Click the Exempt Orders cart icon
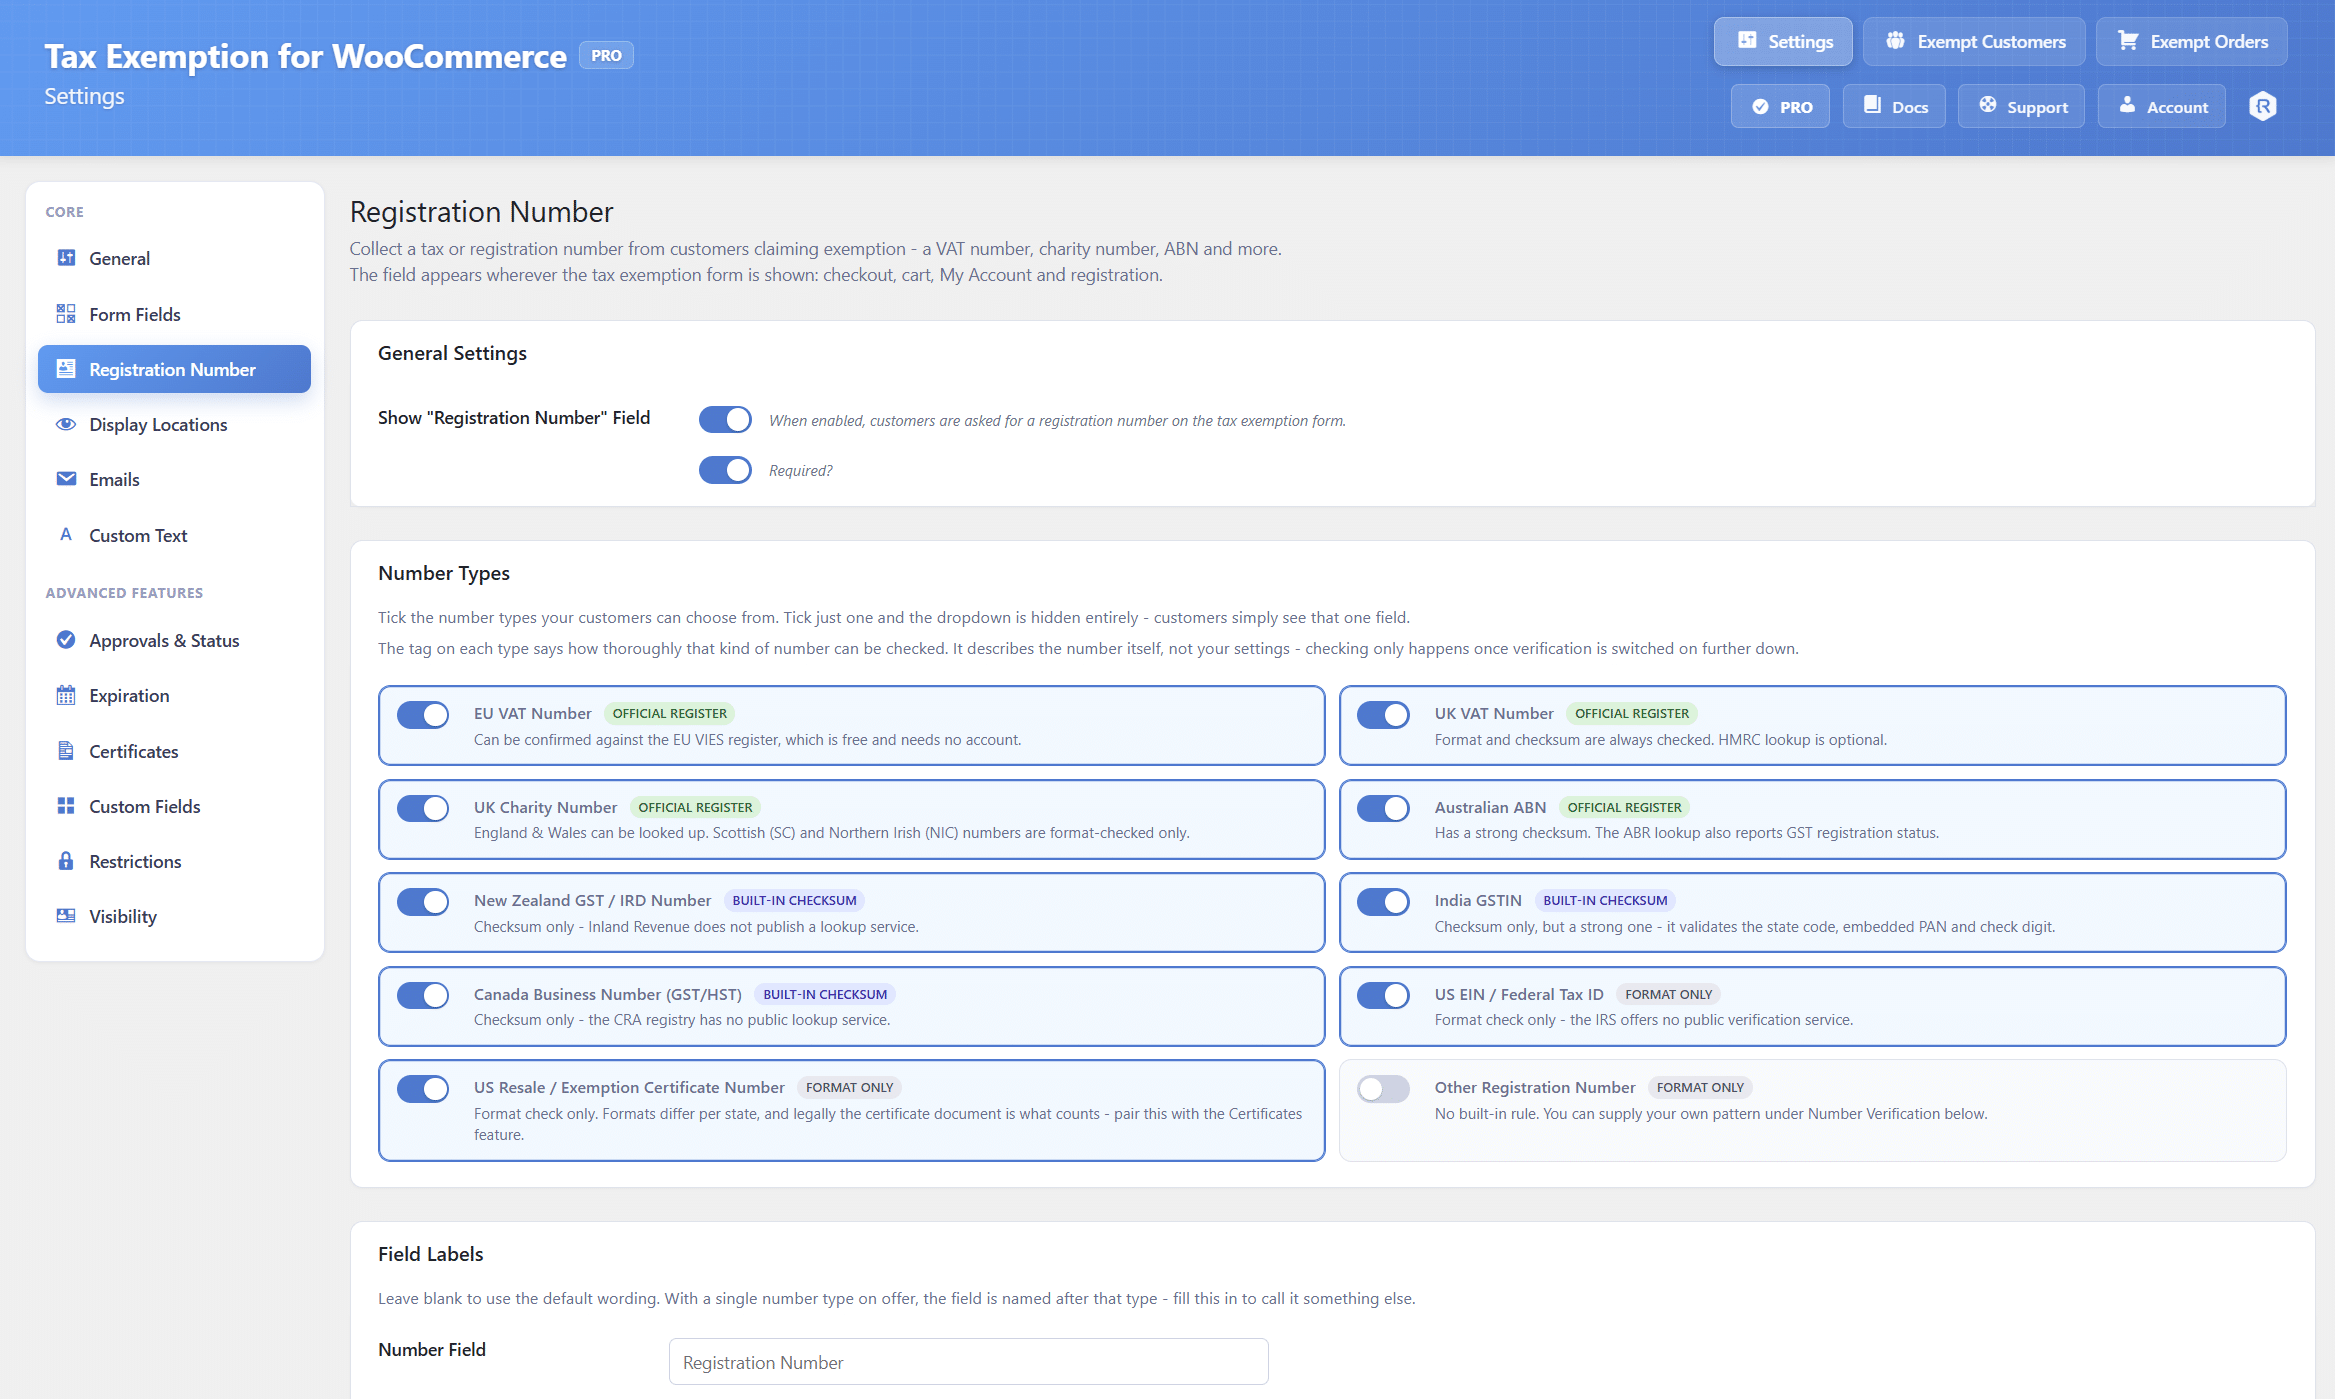 (x=2128, y=41)
